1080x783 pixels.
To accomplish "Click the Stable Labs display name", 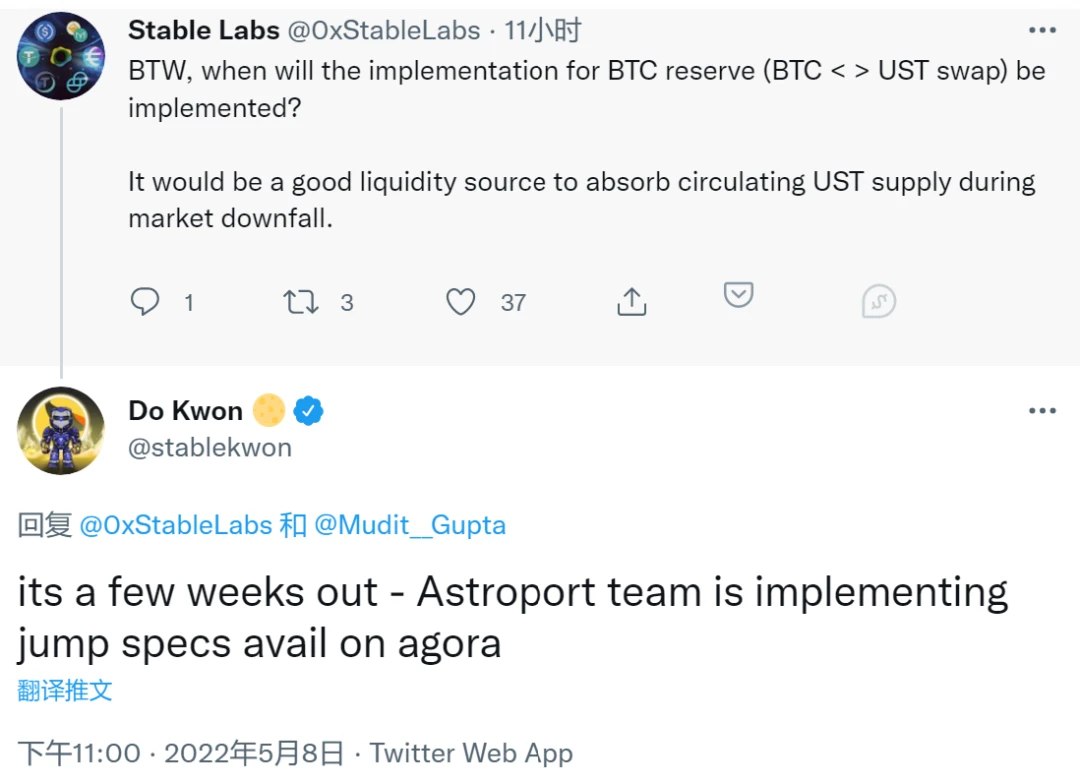I will tap(203, 31).
